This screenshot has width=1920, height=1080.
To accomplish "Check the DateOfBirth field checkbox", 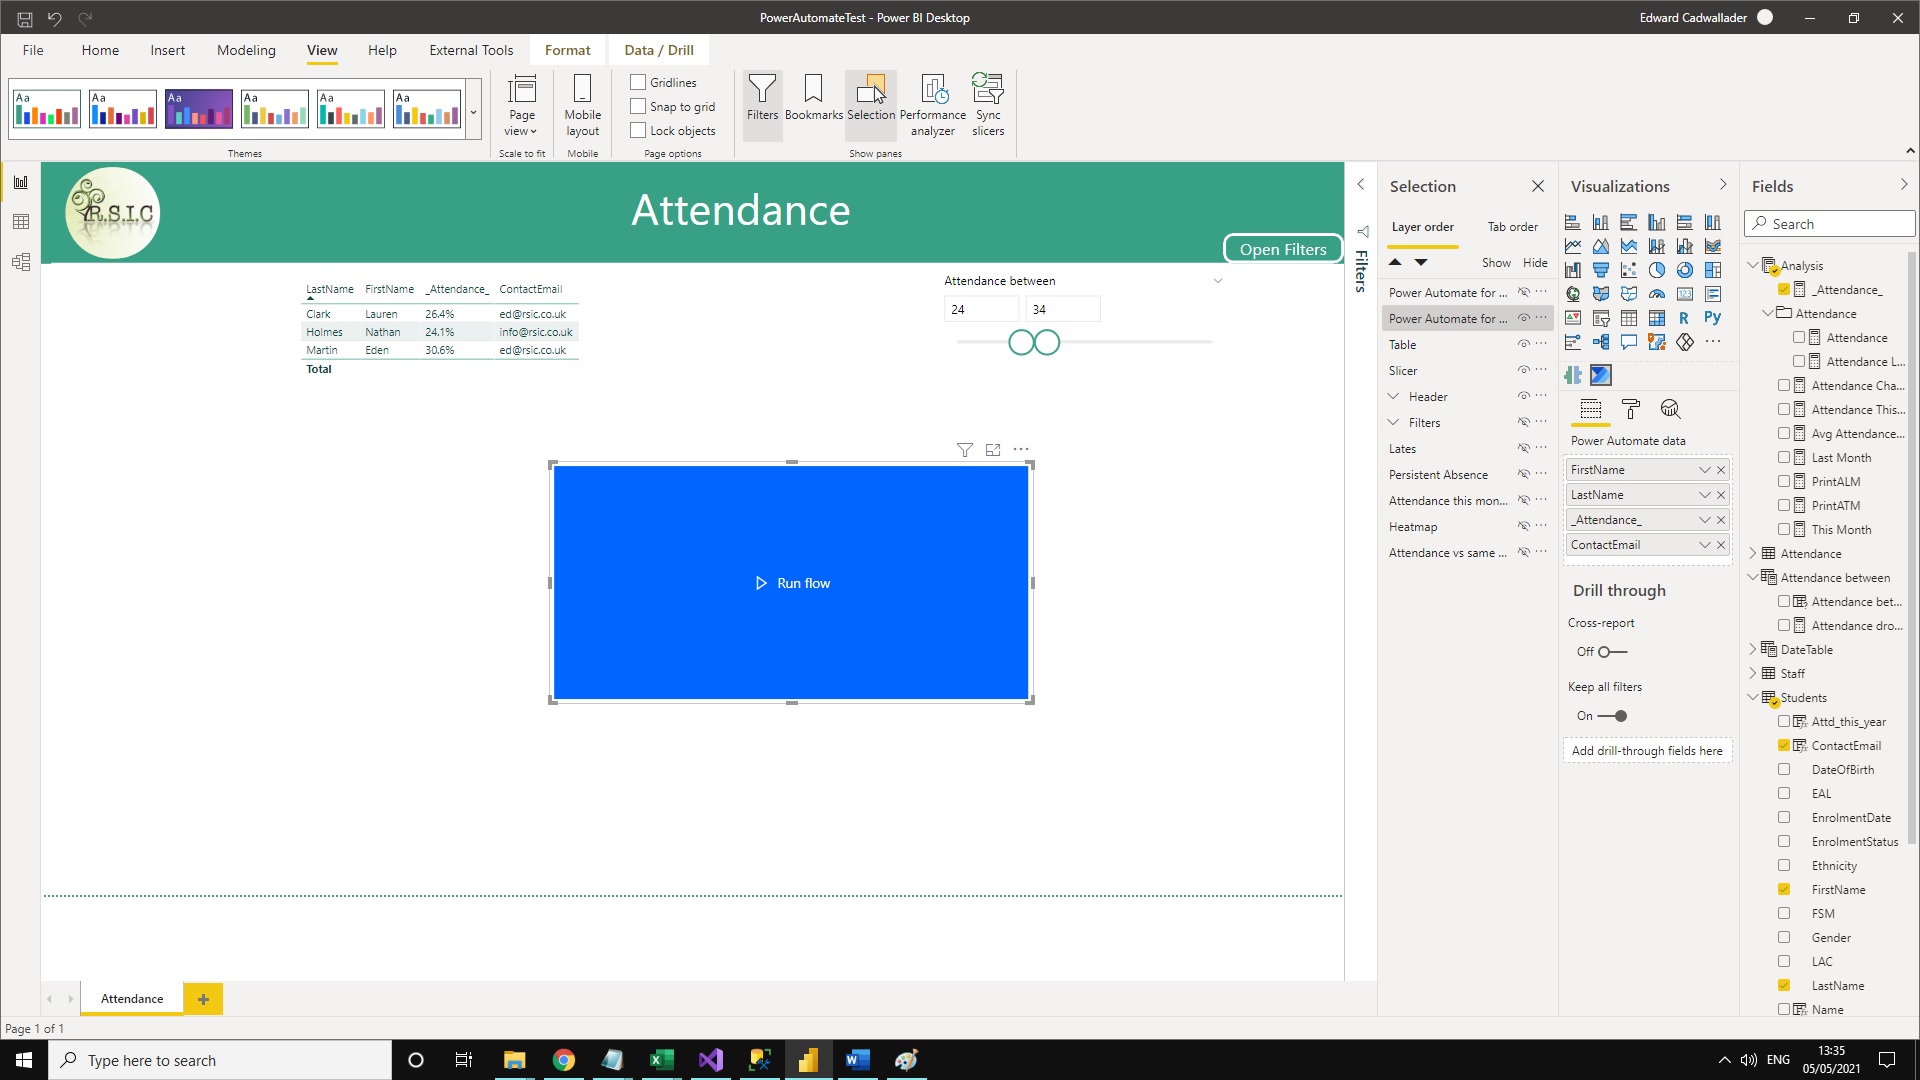I will [x=1784, y=769].
